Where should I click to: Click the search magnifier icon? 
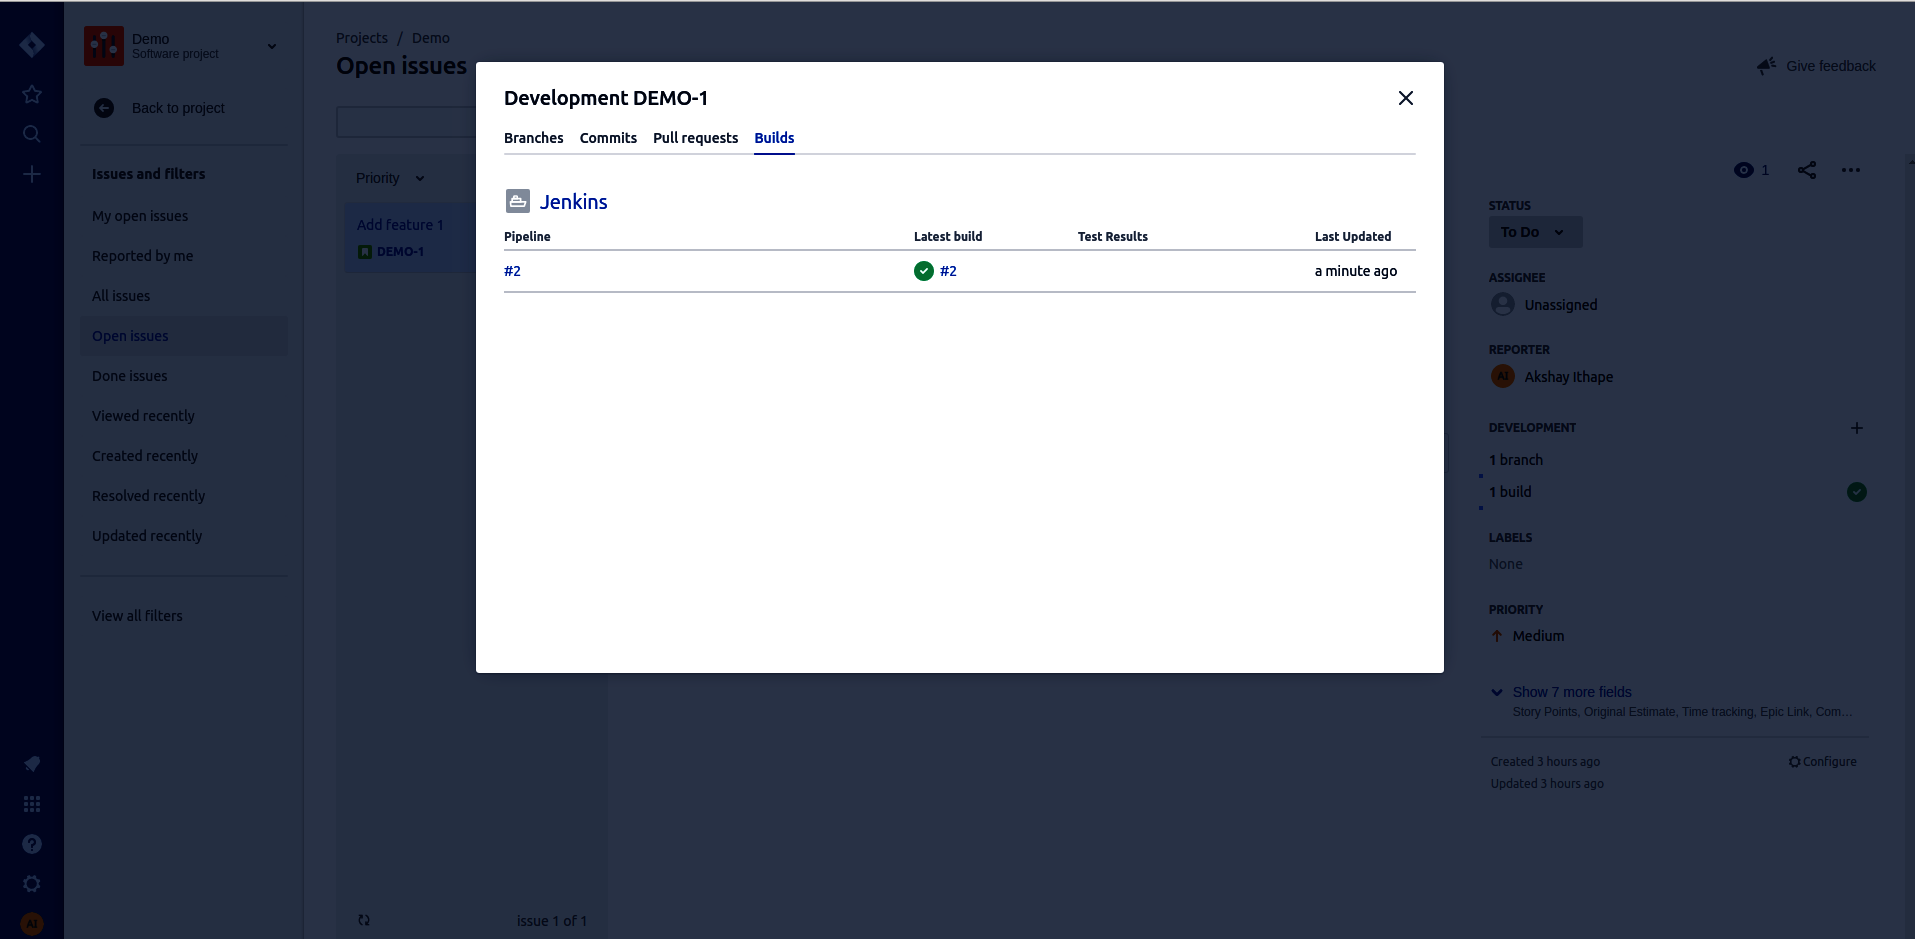pos(32,134)
